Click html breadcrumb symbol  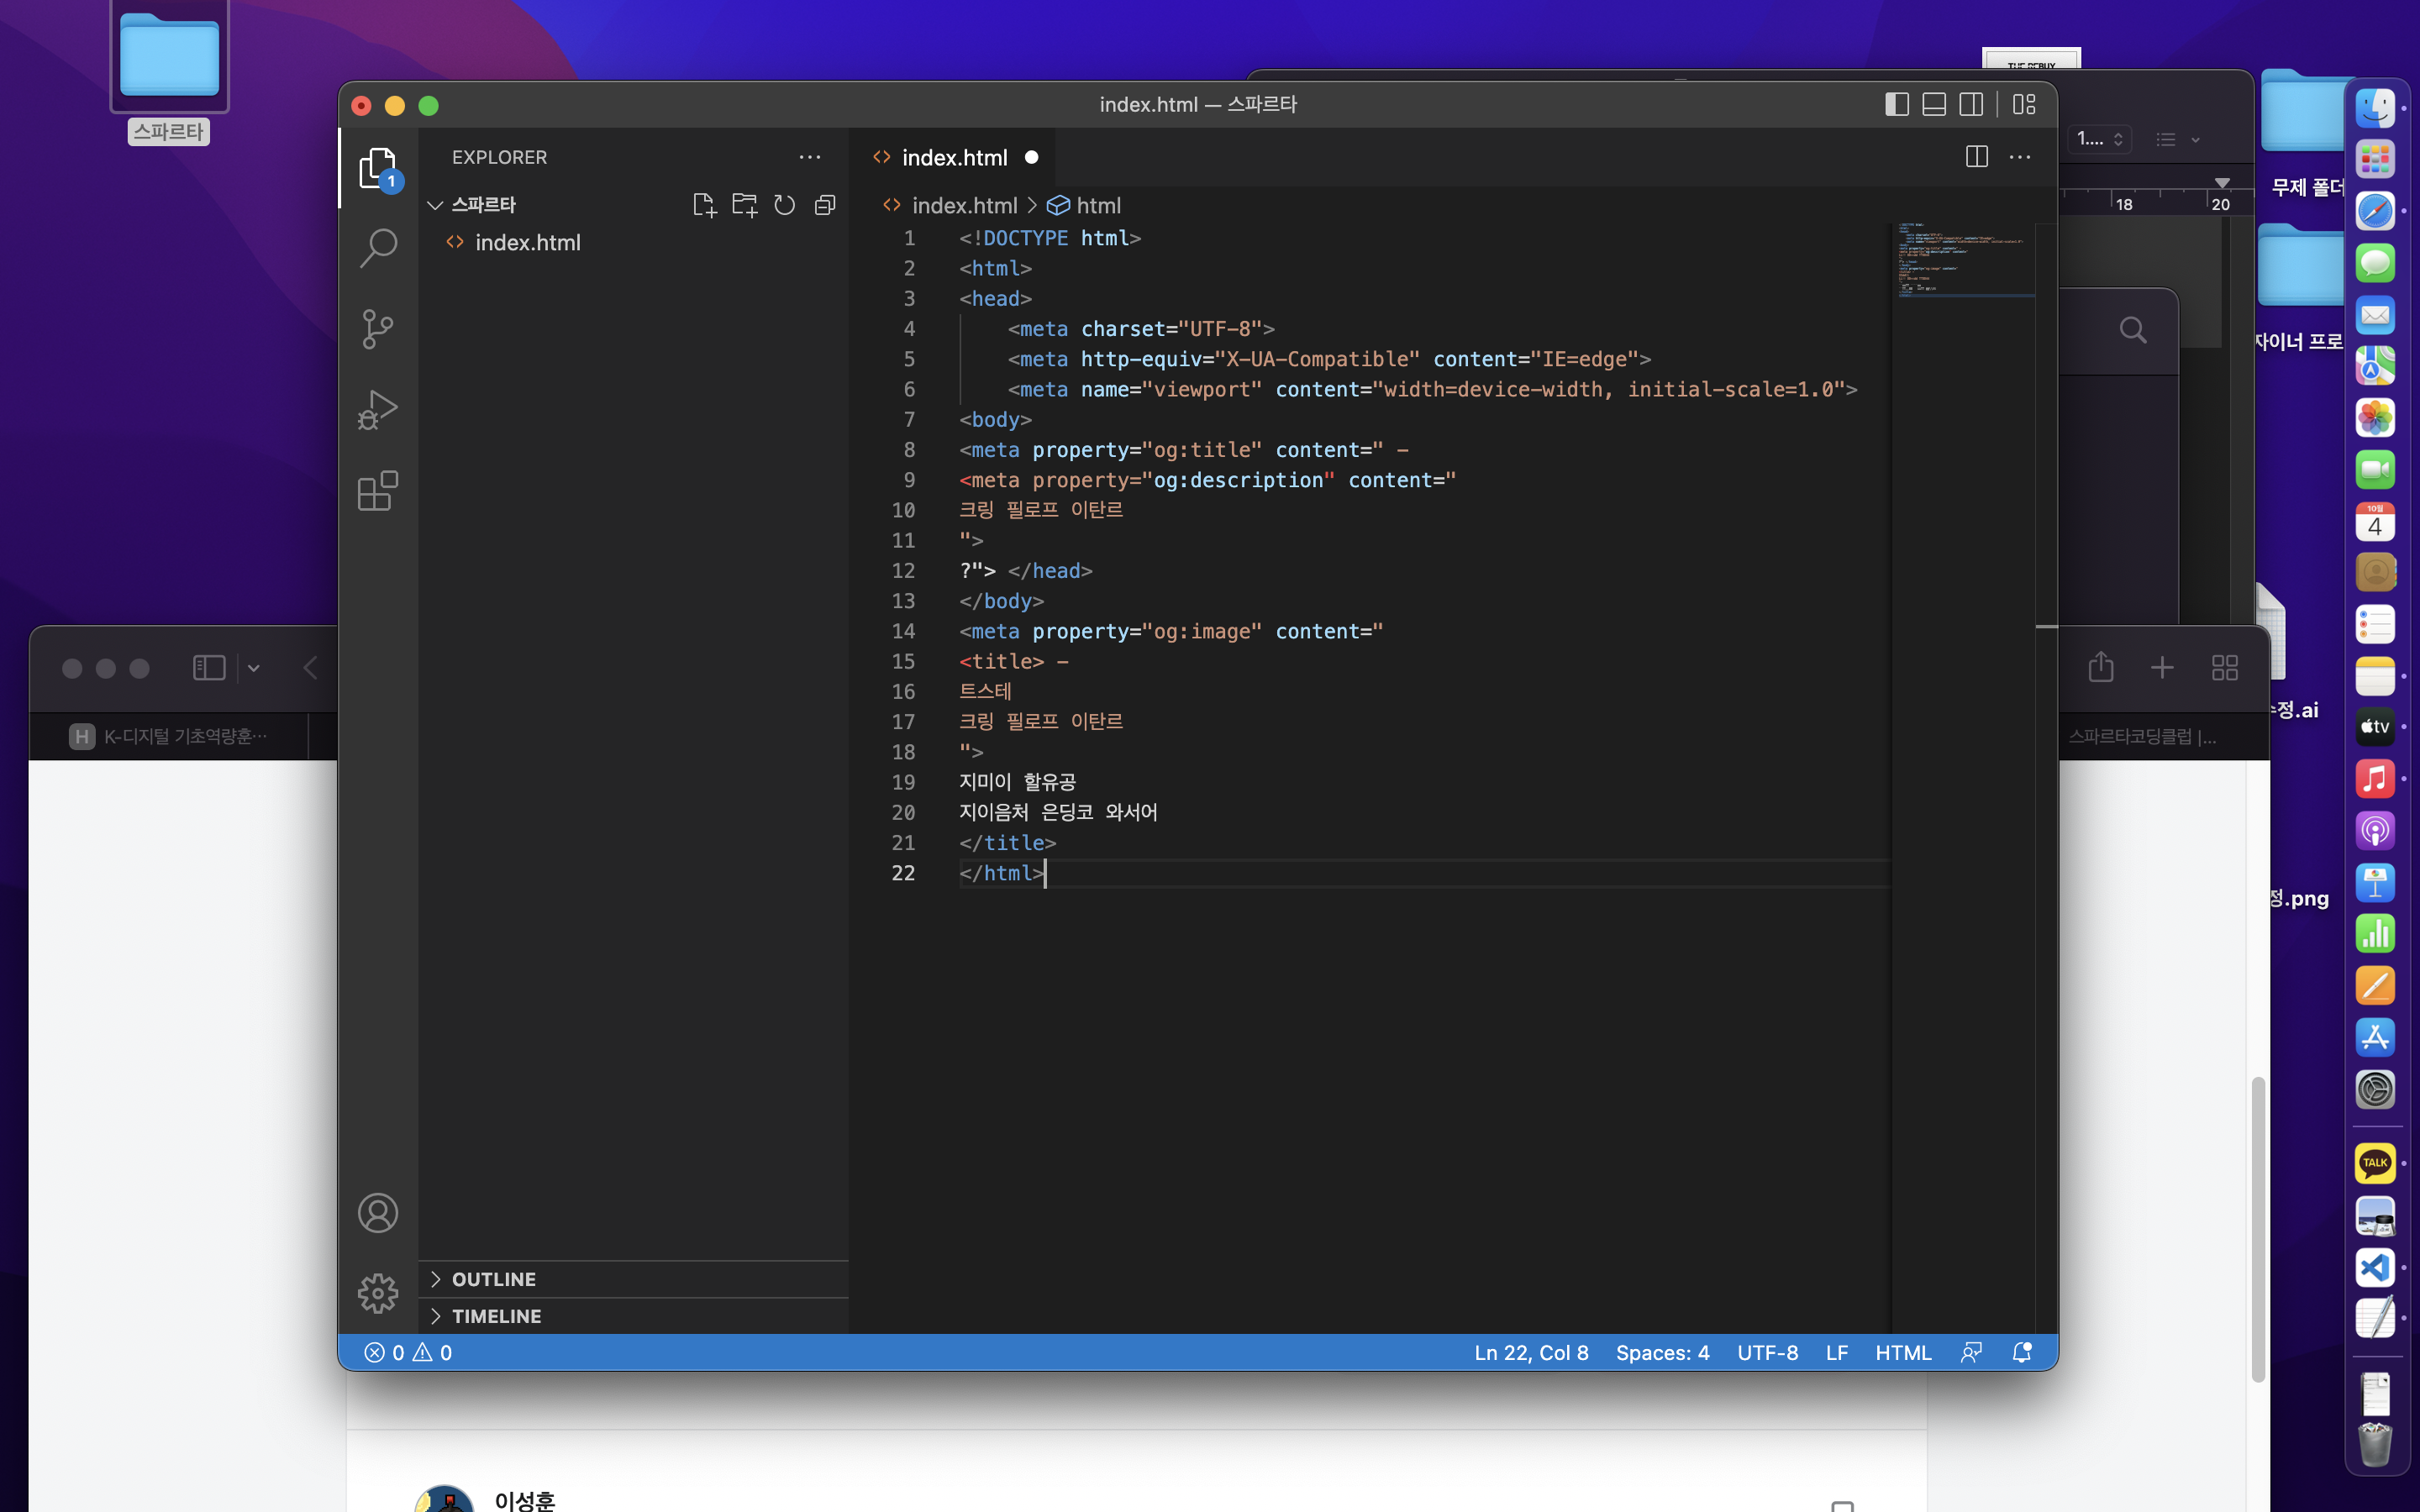(x=1084, y=205)
